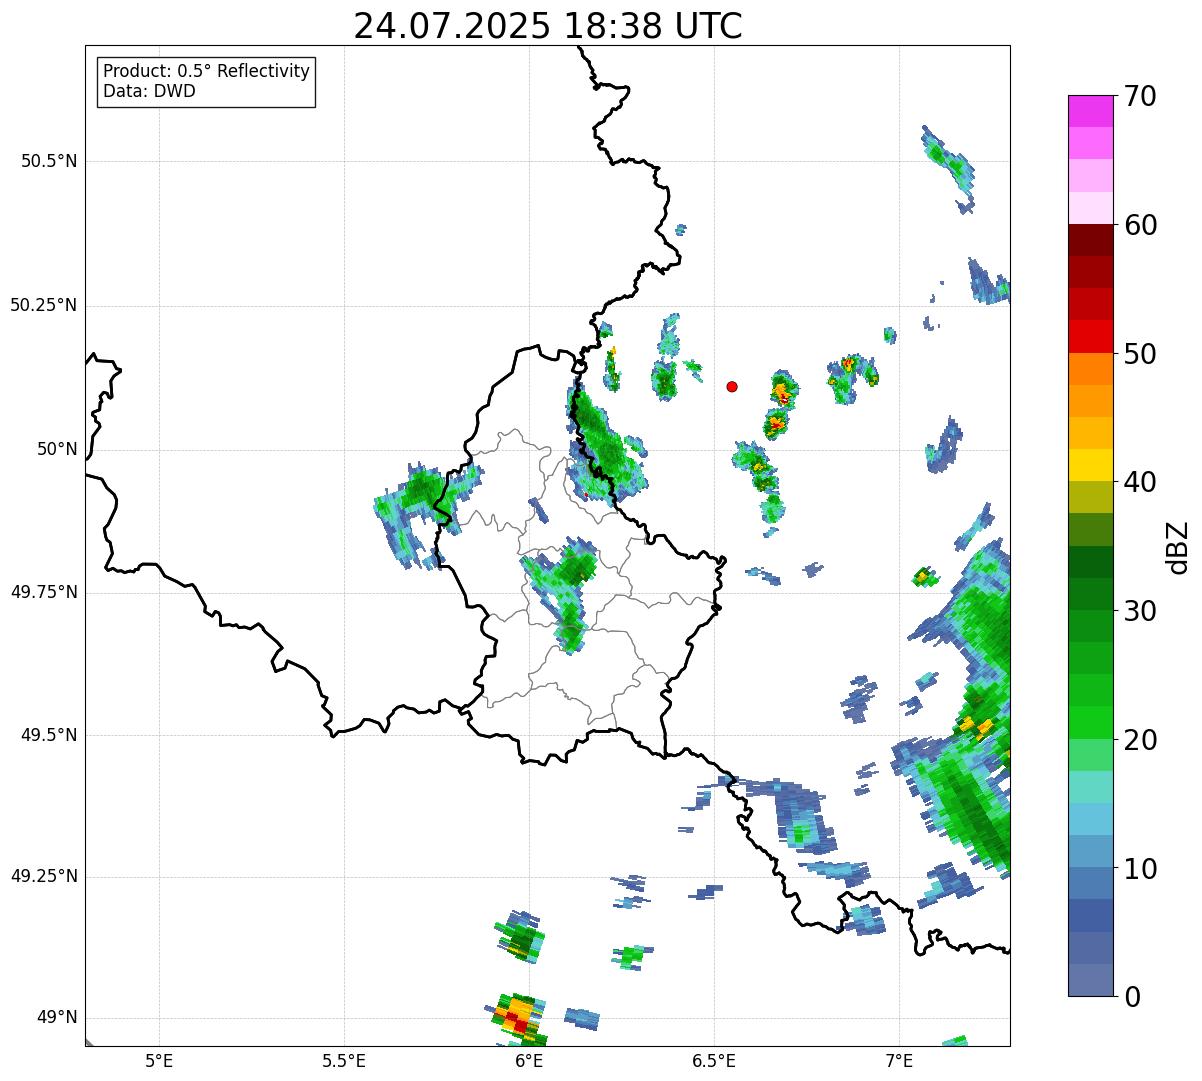
Task: Pick the yellow colorbar segment at 40 dBZ
Action: [x=1091, y=466]
